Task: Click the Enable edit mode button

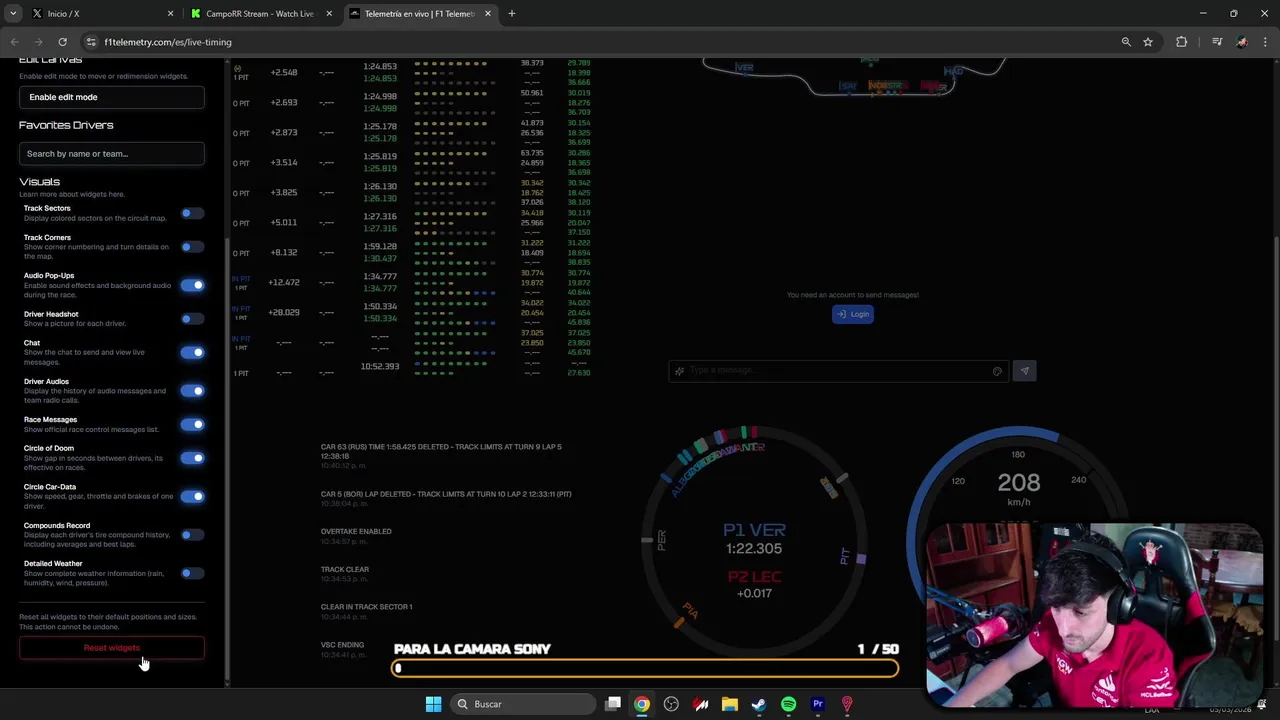Action: (112, 97)
